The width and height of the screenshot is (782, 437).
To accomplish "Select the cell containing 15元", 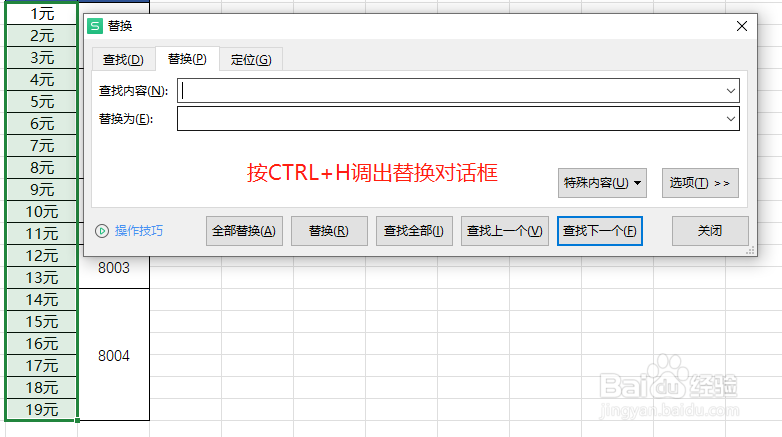I will pyautogui.click(x=42, y=321).
